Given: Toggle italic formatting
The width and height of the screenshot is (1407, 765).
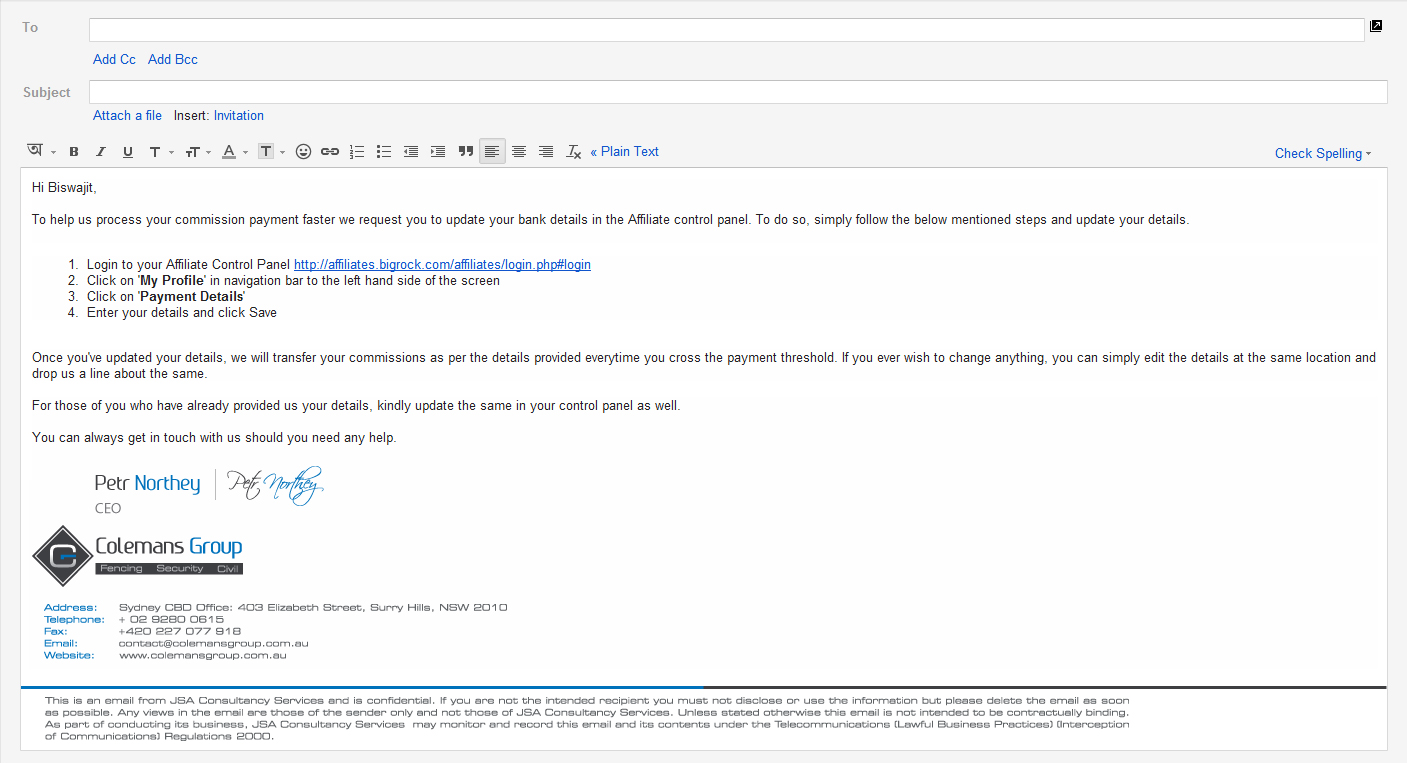Looking at the screenshot, I should point(100,152).
